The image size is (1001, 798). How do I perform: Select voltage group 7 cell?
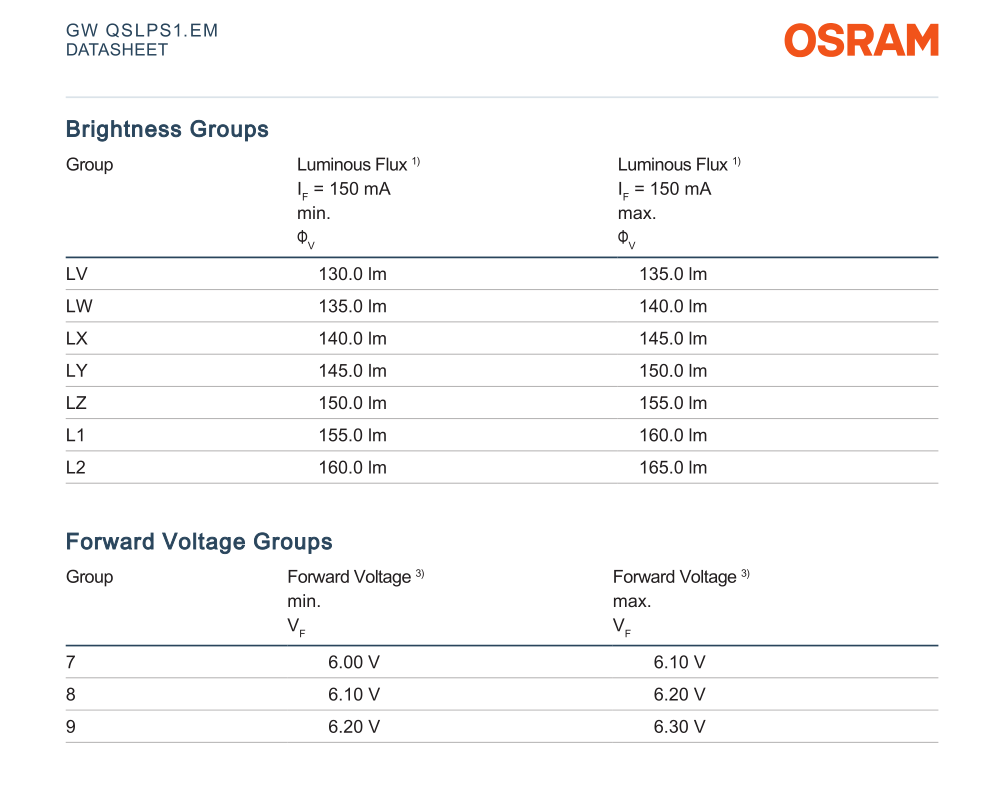71,662
